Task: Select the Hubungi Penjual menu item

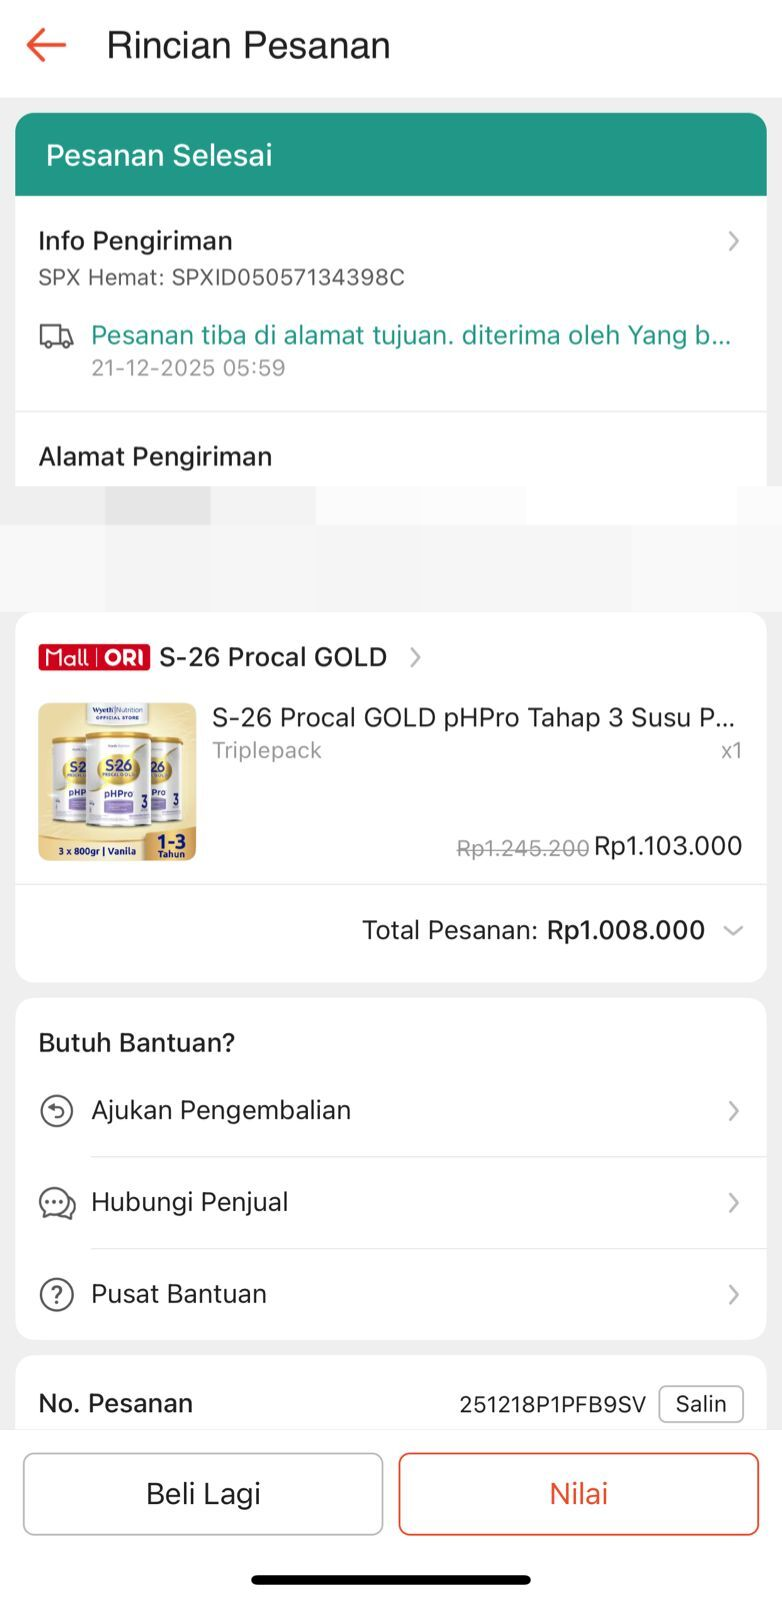Action: pyautogui.click(x=190, y=1202)
